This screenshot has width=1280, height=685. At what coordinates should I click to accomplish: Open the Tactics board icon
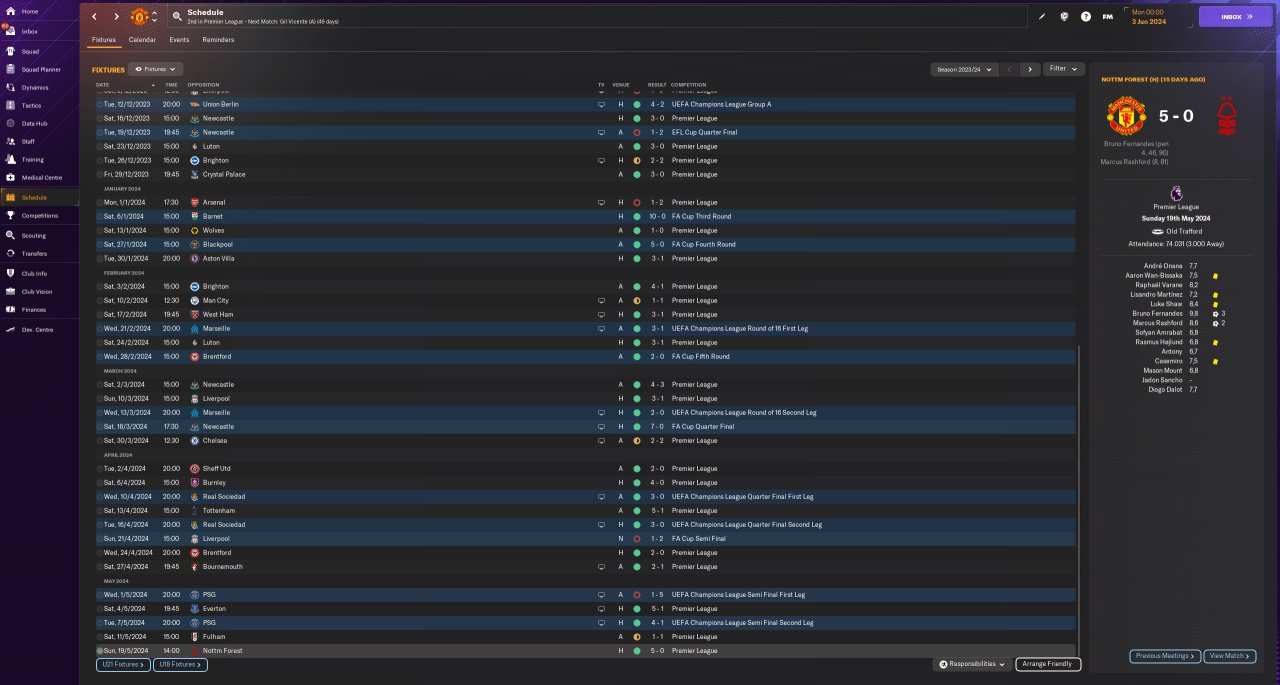click(9, 105)
